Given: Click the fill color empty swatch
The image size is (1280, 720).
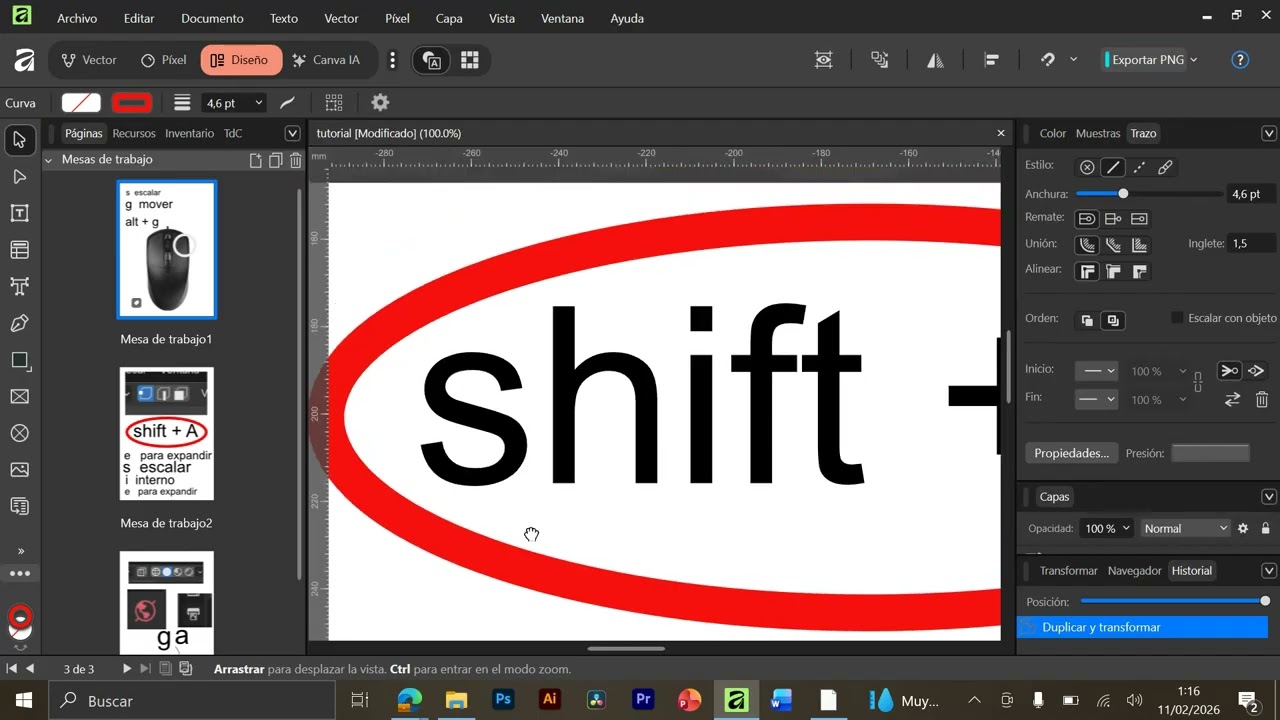Looking at the screenshot, I should [x=81, y=102].
